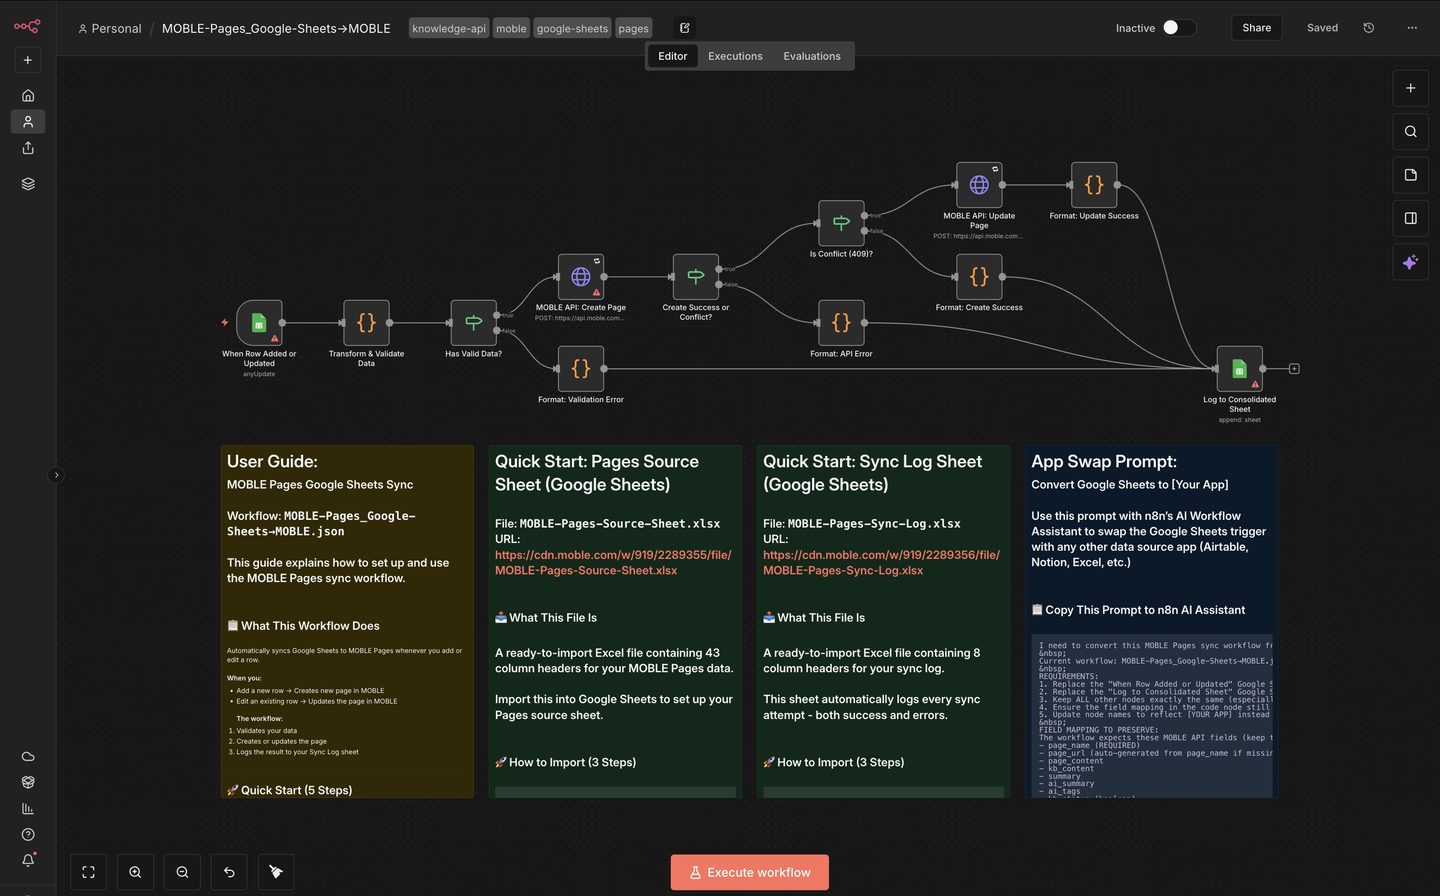Zoom in on the canvas
The height and width of the screenshot is (896, 1440).
pos(135,872)
